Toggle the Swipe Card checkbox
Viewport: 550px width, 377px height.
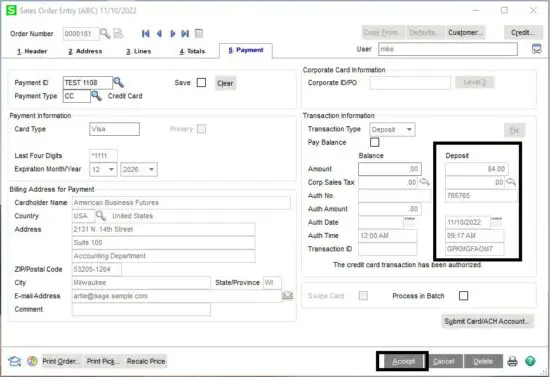pos(363,296)
